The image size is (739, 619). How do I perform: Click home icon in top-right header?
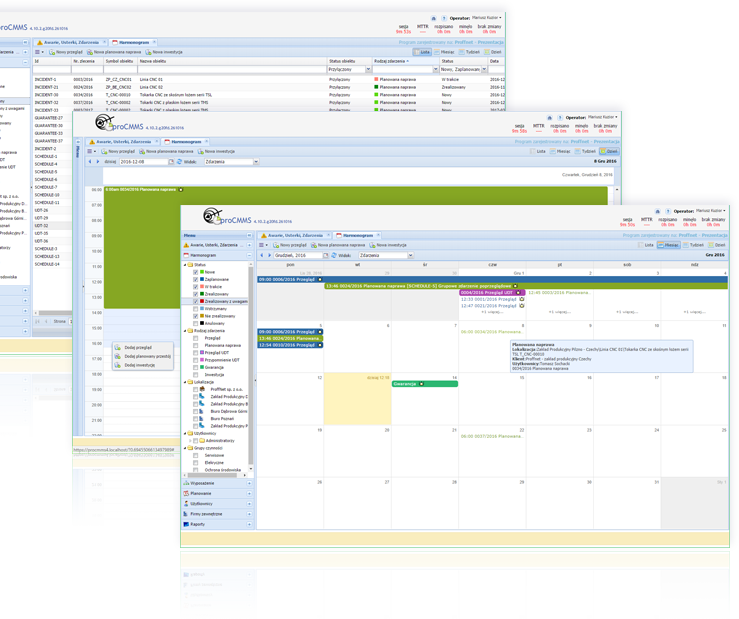click(x=657, y=212)
